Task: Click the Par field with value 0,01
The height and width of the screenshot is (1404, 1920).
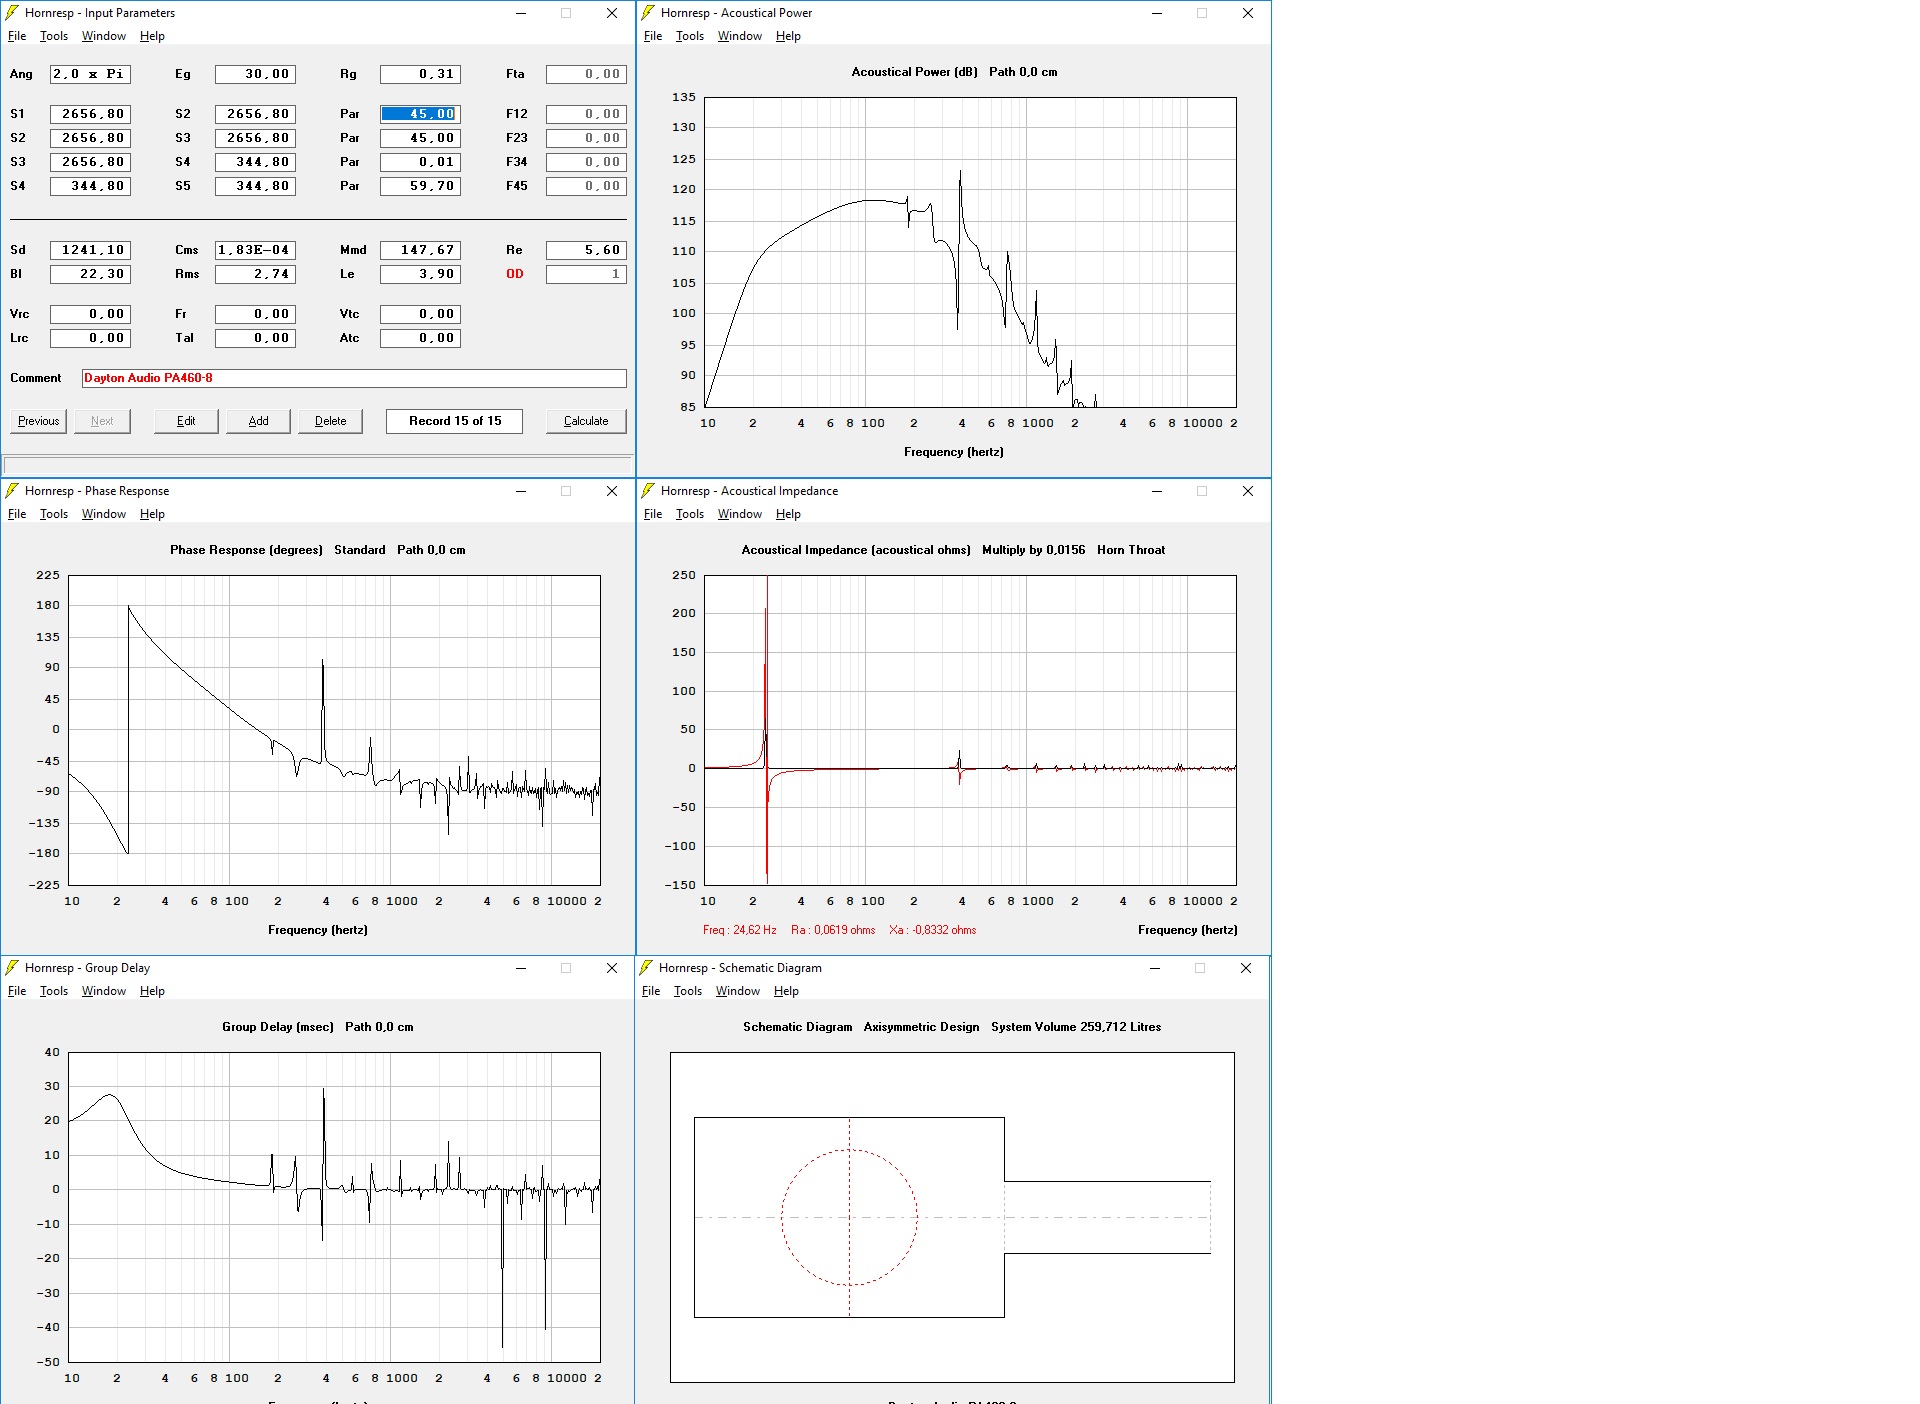Action: pos(420,162)
